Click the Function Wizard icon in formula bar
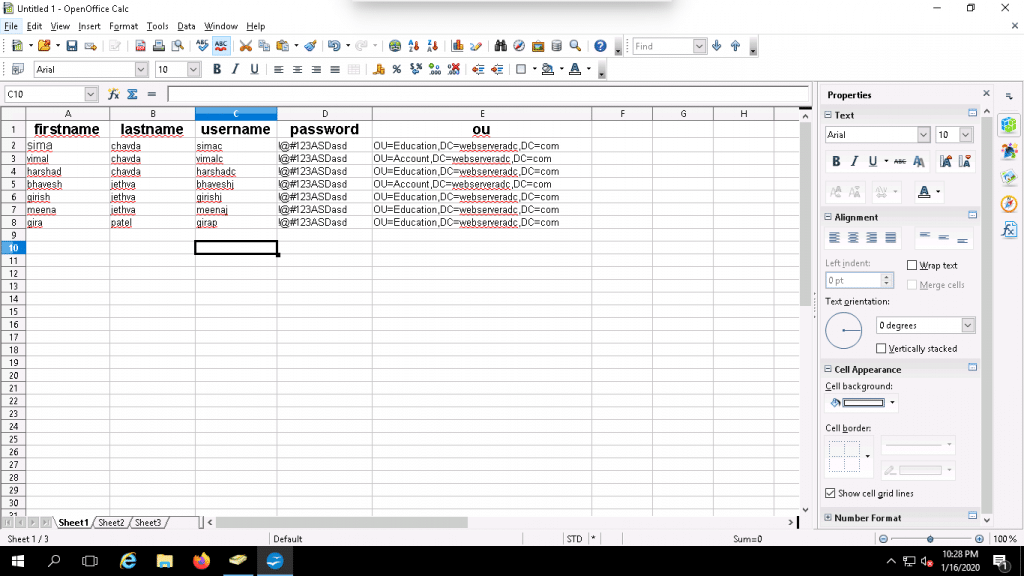 point(114,94)
